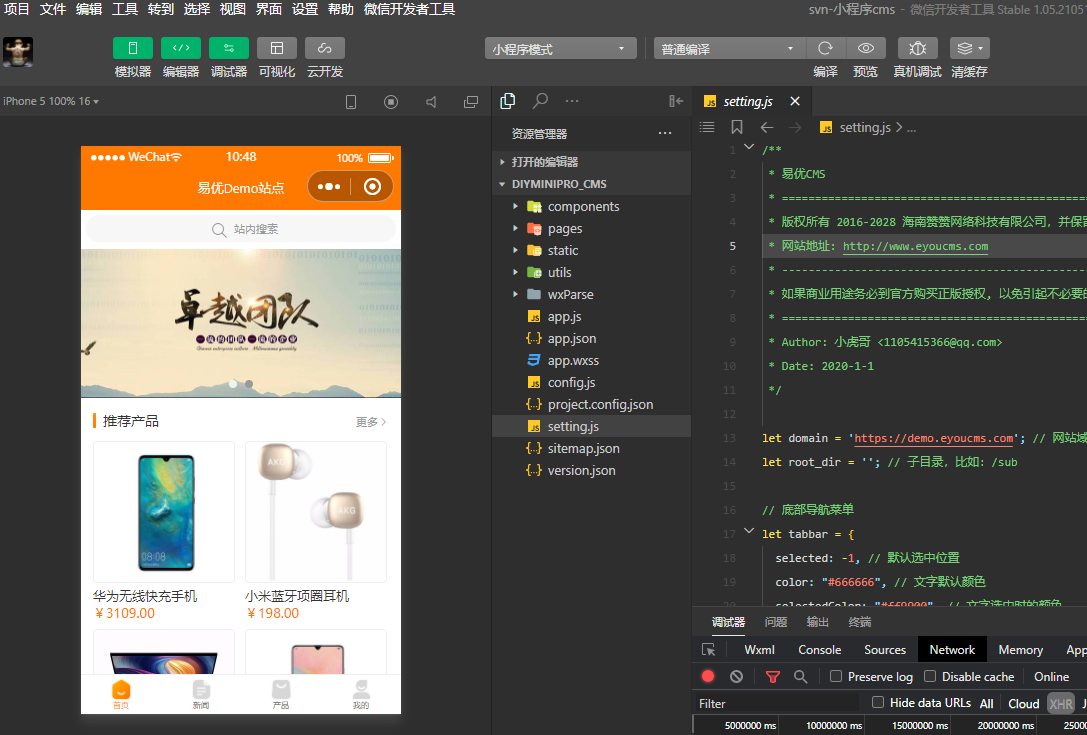Toggle the 调试器 debugger panel button
The width and height of the screenshot is (1087, 735).
tap(229, 49)
